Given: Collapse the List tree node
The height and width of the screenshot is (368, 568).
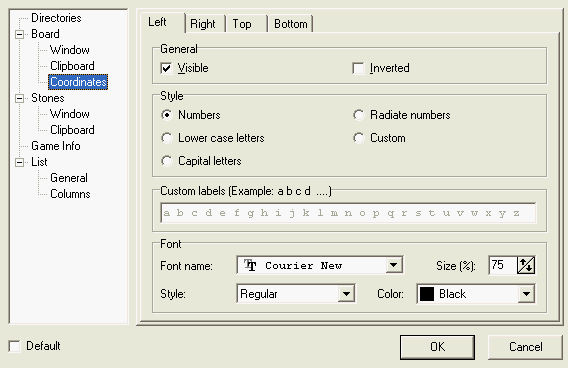Looking at the screenshot, I should [x=20, y=162].
